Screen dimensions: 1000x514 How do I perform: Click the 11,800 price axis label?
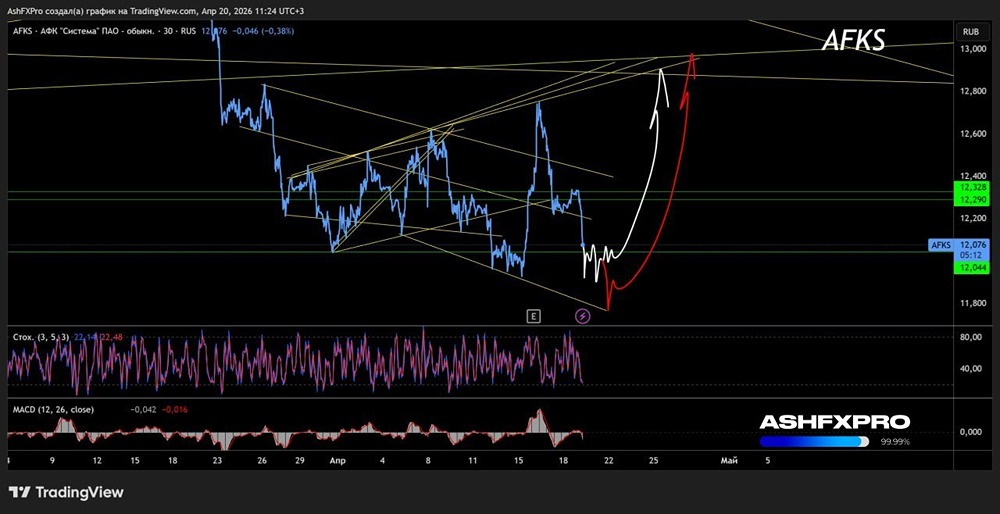[x=973, y=303]
